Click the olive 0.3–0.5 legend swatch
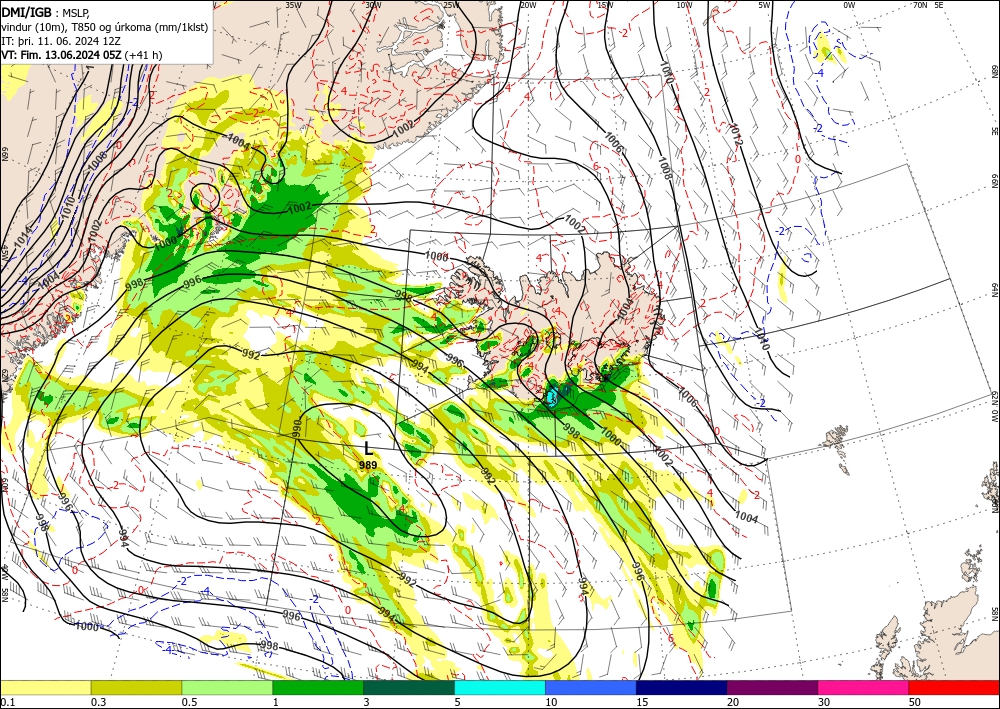 point(136,687)
